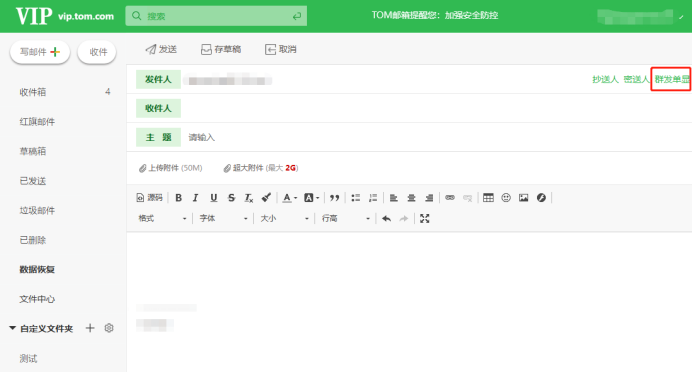Open the background color picker
Image resolution: width=692 pixels, height=373 pixels.
(312, 198)
